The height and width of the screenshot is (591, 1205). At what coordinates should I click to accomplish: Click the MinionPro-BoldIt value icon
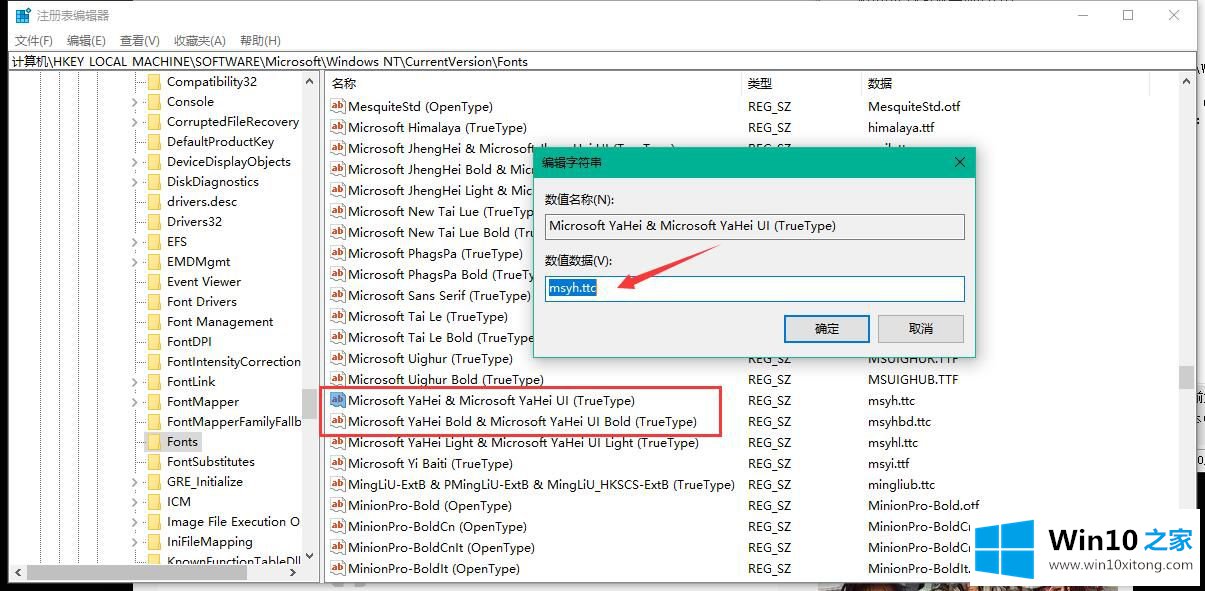coord(337,569)
